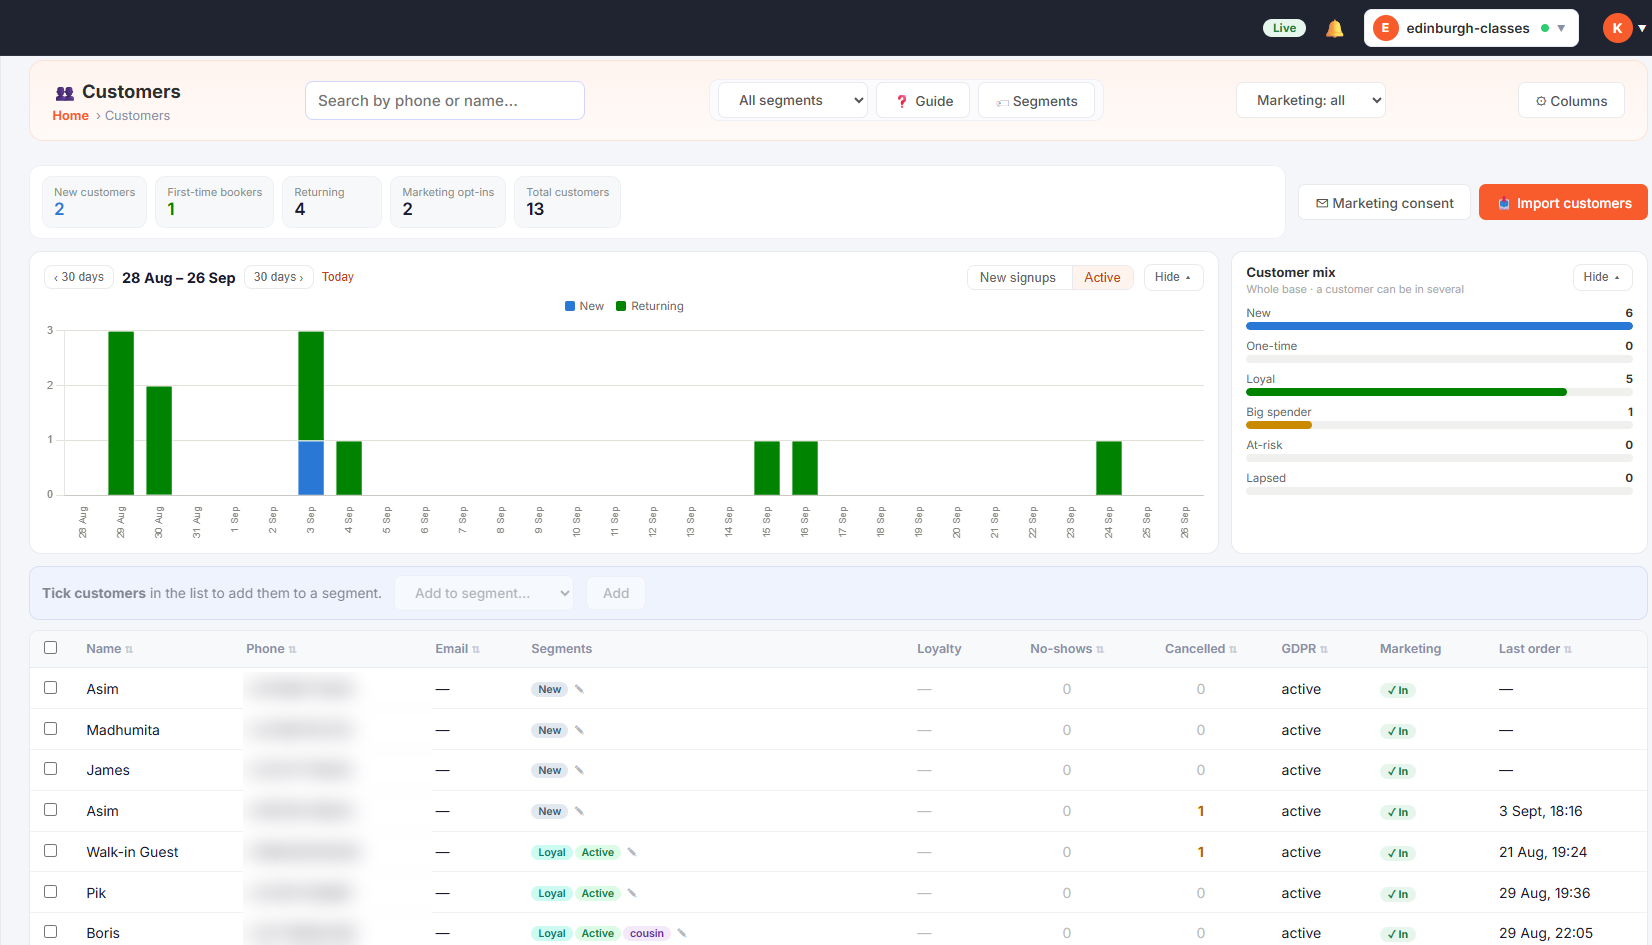The height and width of the screenshot is (945, 1652).
Task: Switch chart to New signups tab
Action: tap(1018, 277)
